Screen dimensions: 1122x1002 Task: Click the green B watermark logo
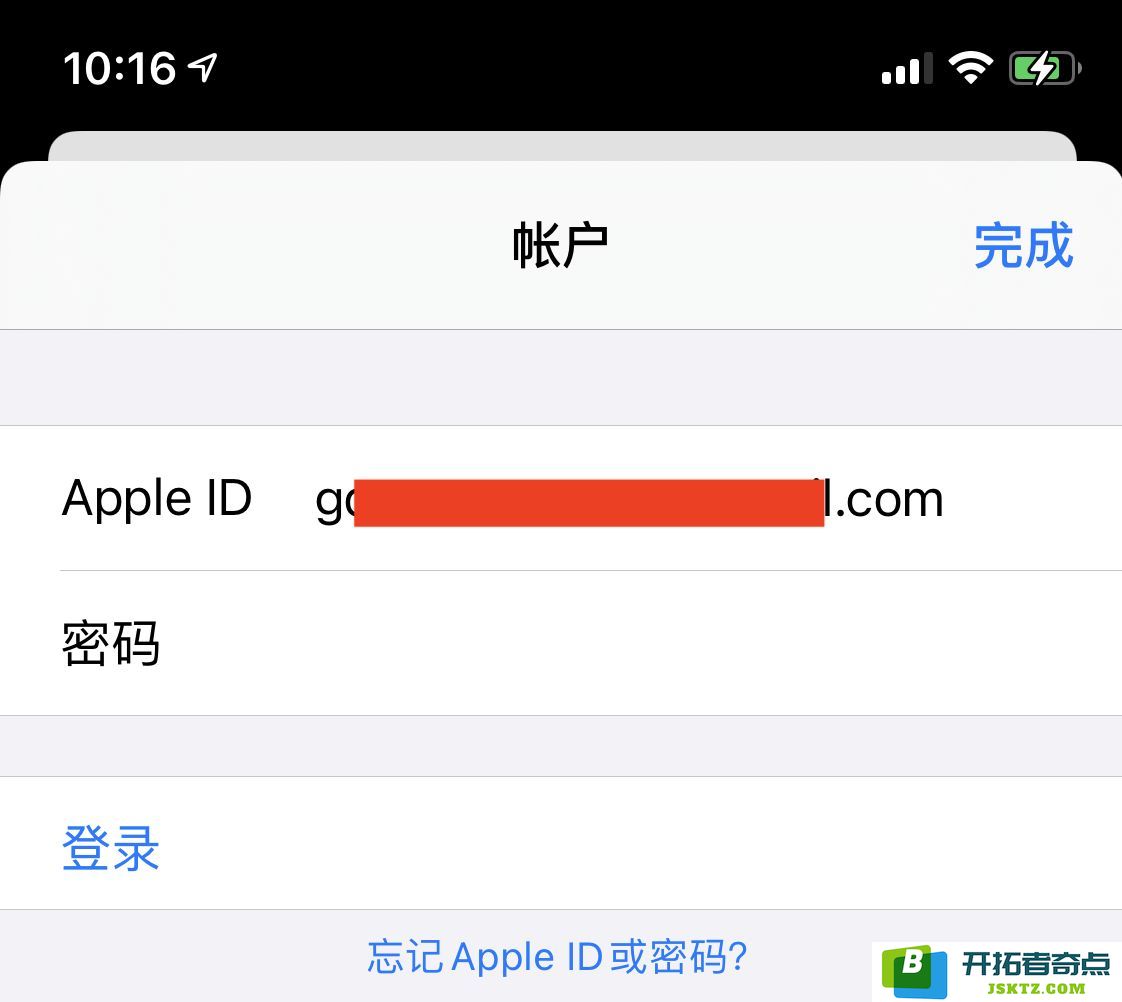coord(915,972)
